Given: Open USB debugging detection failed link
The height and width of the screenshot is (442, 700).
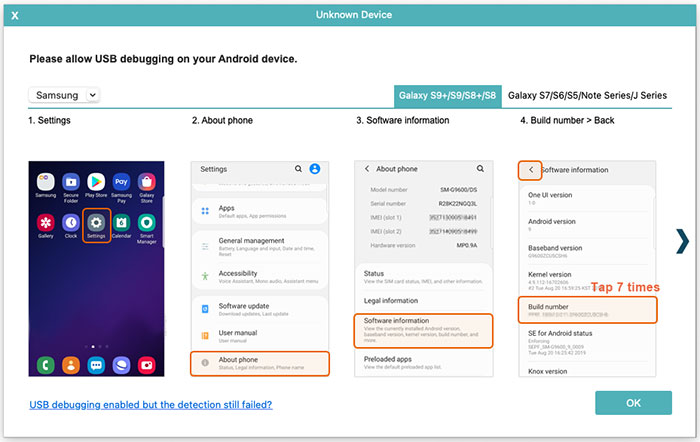Looking at the screenshot, I should coord(150,404).
